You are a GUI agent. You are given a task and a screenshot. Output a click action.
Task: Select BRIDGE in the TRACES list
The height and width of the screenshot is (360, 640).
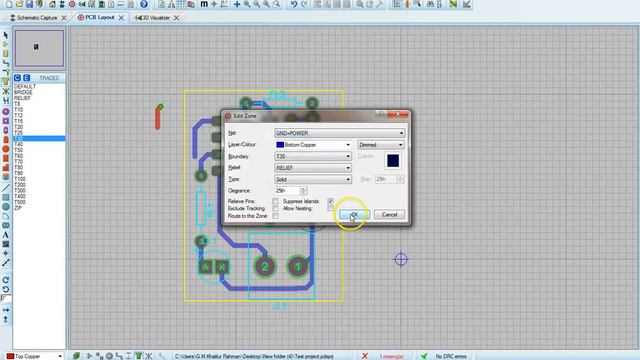[23, 92]
